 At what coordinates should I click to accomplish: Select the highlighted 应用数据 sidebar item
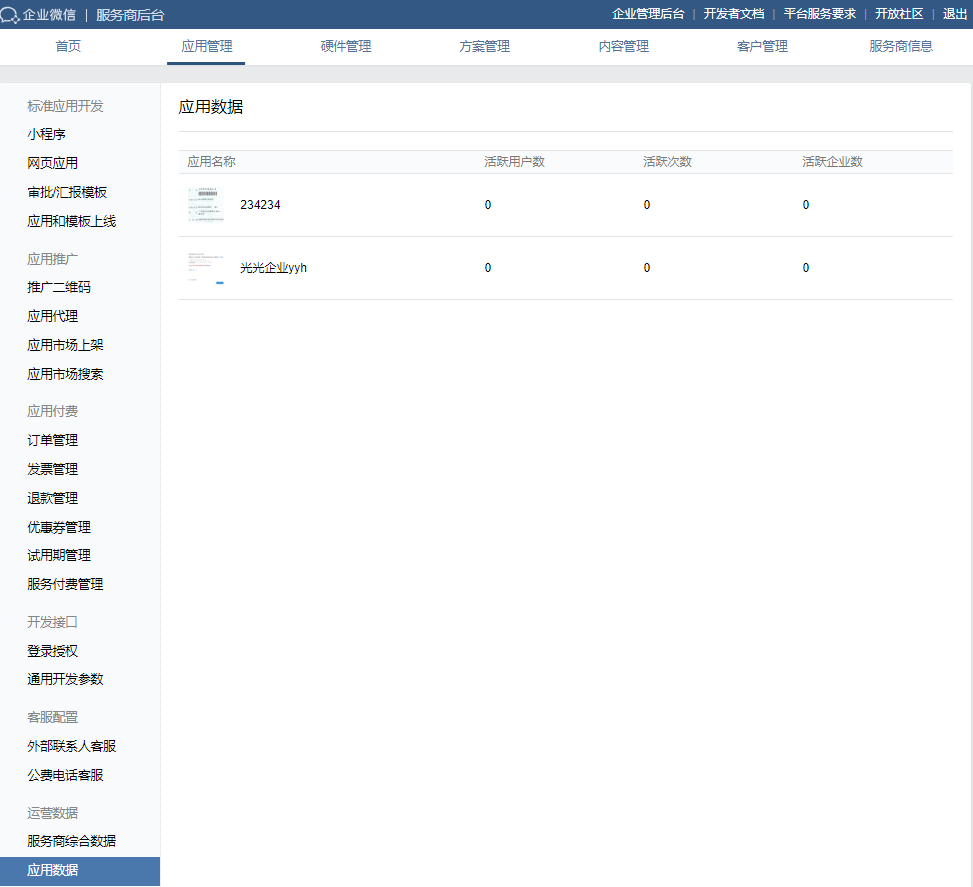80,871
